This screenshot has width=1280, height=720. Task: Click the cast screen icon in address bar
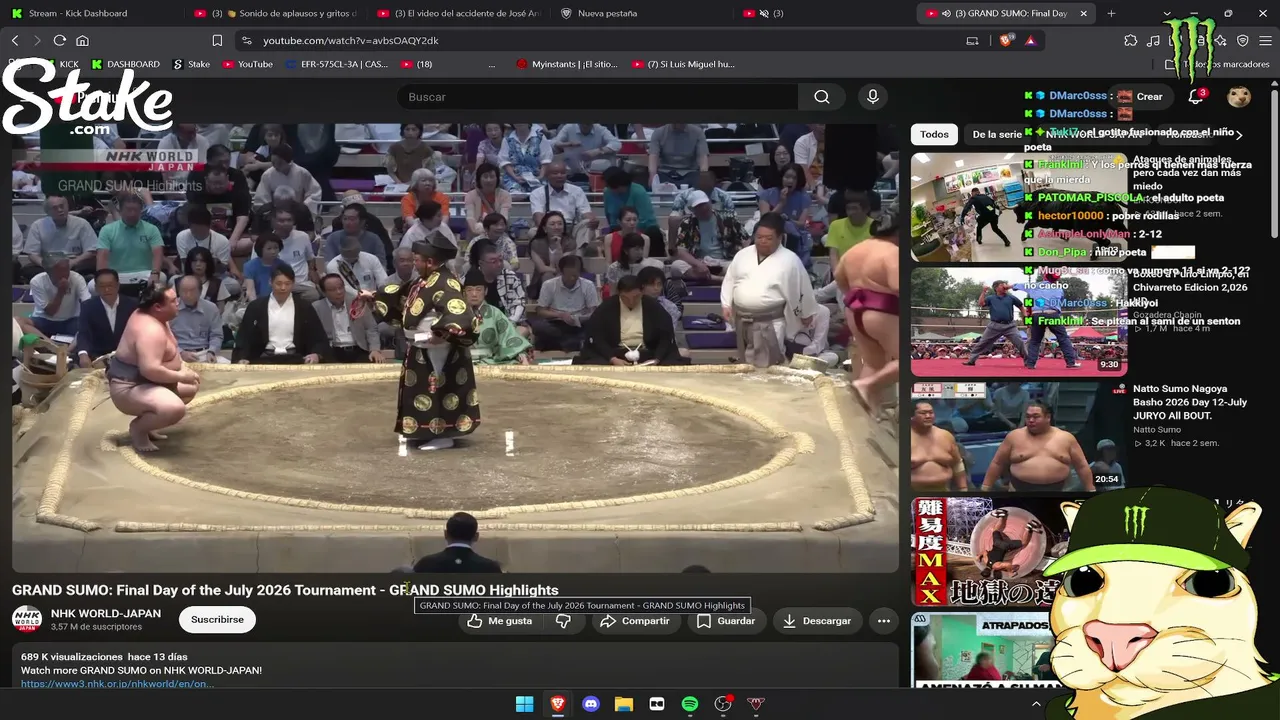click(972, 40)
